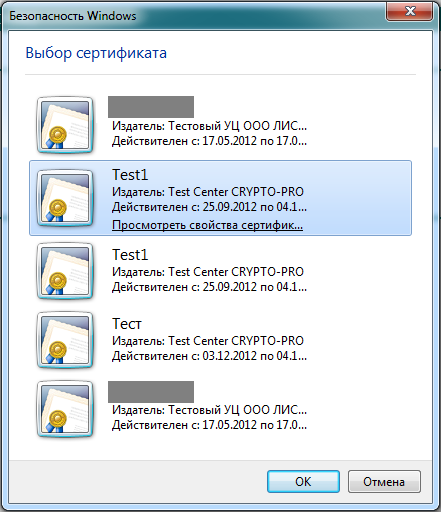The image size is (441, 512).
Task: Select the first certificate icon from Тестовый УЦ
Action: point(65,125)
